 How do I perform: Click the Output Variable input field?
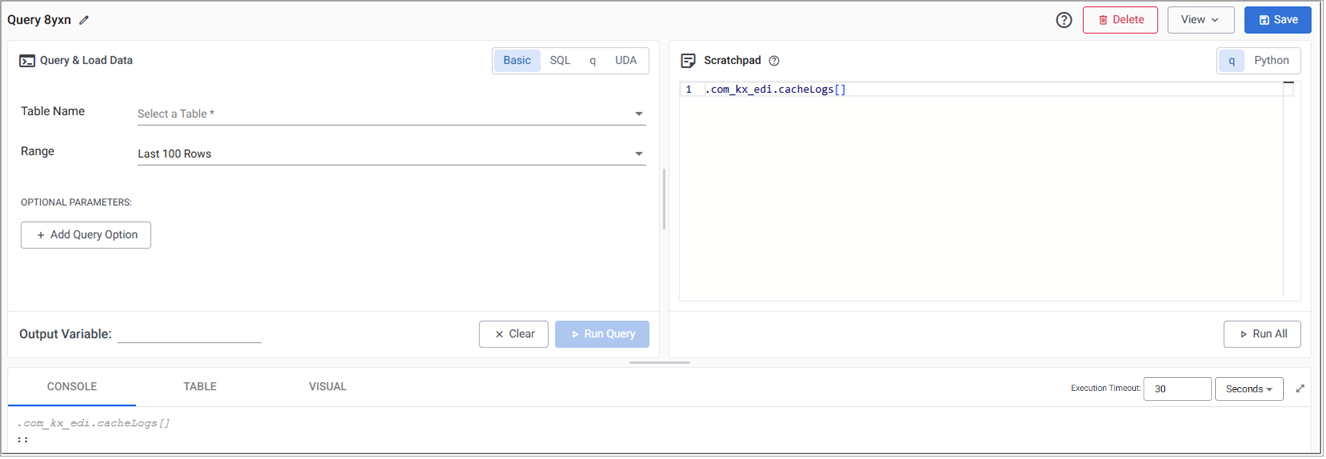(x=189, y=334)
